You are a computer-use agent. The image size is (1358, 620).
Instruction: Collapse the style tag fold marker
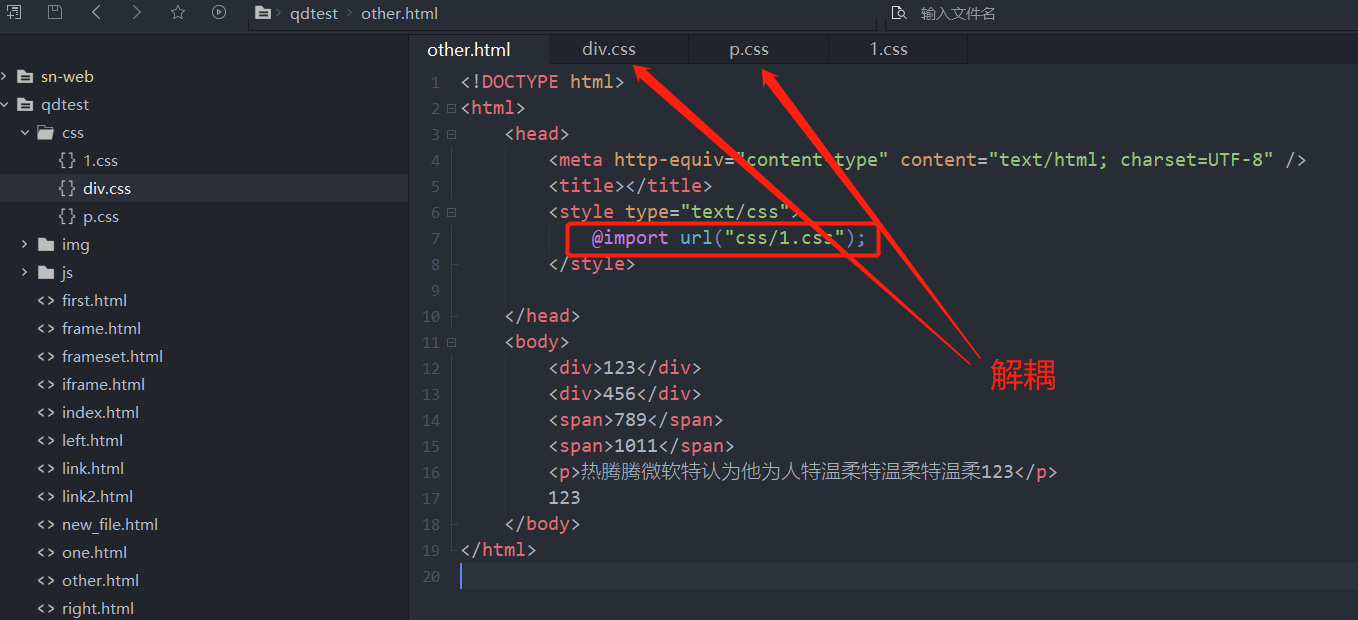(451, 212)
